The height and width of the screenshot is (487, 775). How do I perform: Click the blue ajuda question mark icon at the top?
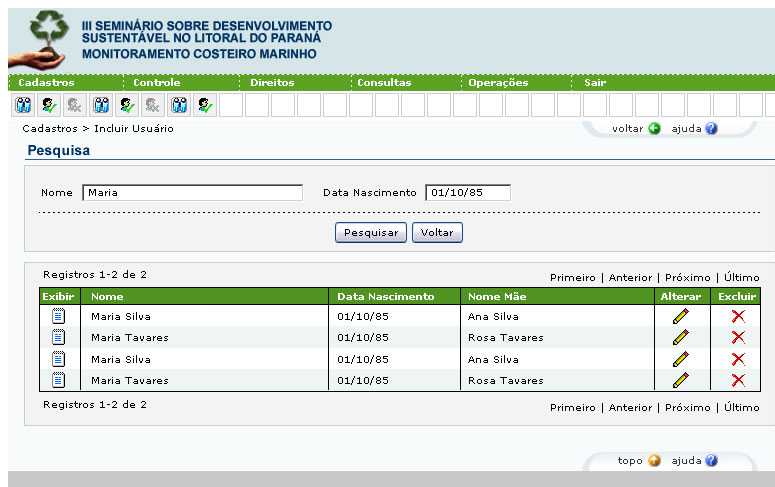[x=712, y=129]
